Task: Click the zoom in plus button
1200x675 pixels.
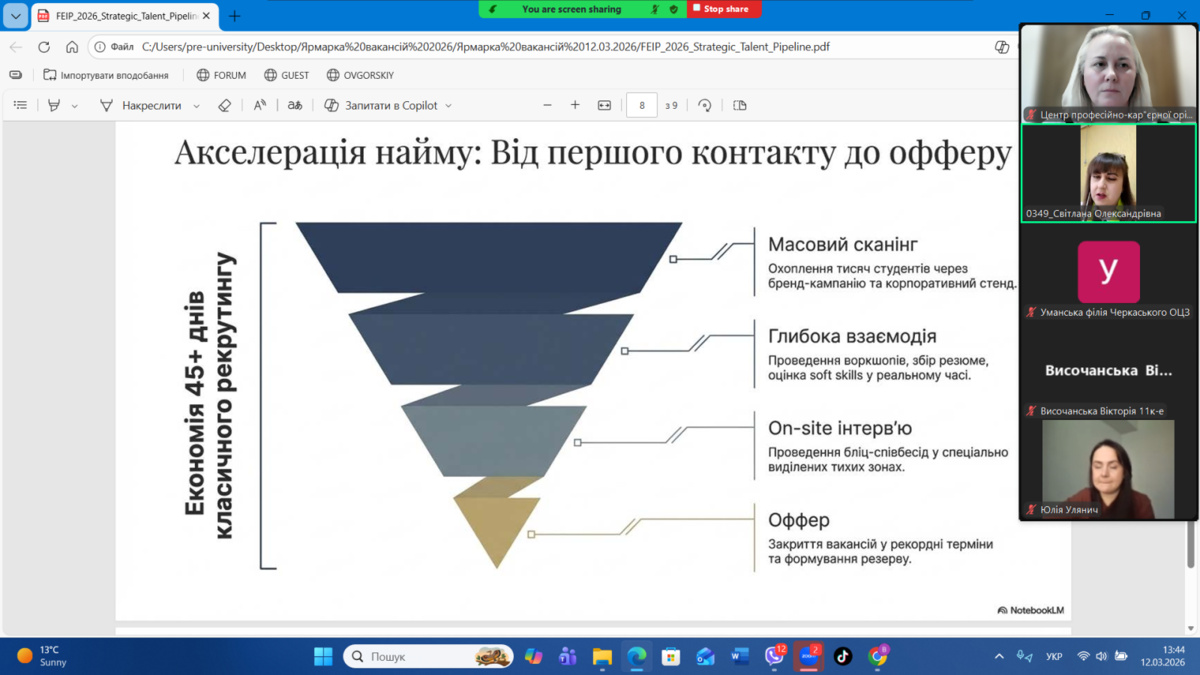Action: (575, 105)
